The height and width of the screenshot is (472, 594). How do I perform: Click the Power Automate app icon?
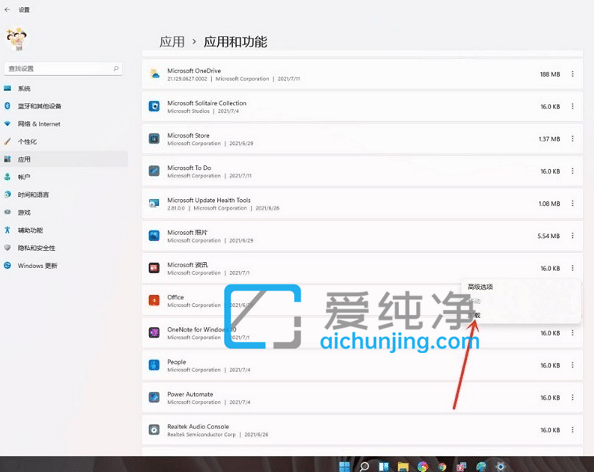(154, 397)
